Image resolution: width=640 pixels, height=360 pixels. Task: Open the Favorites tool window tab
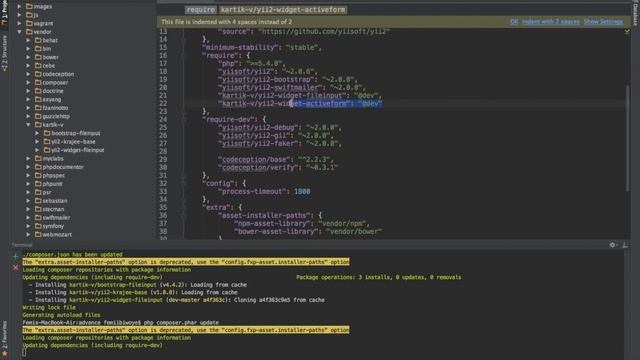[4, 338]
